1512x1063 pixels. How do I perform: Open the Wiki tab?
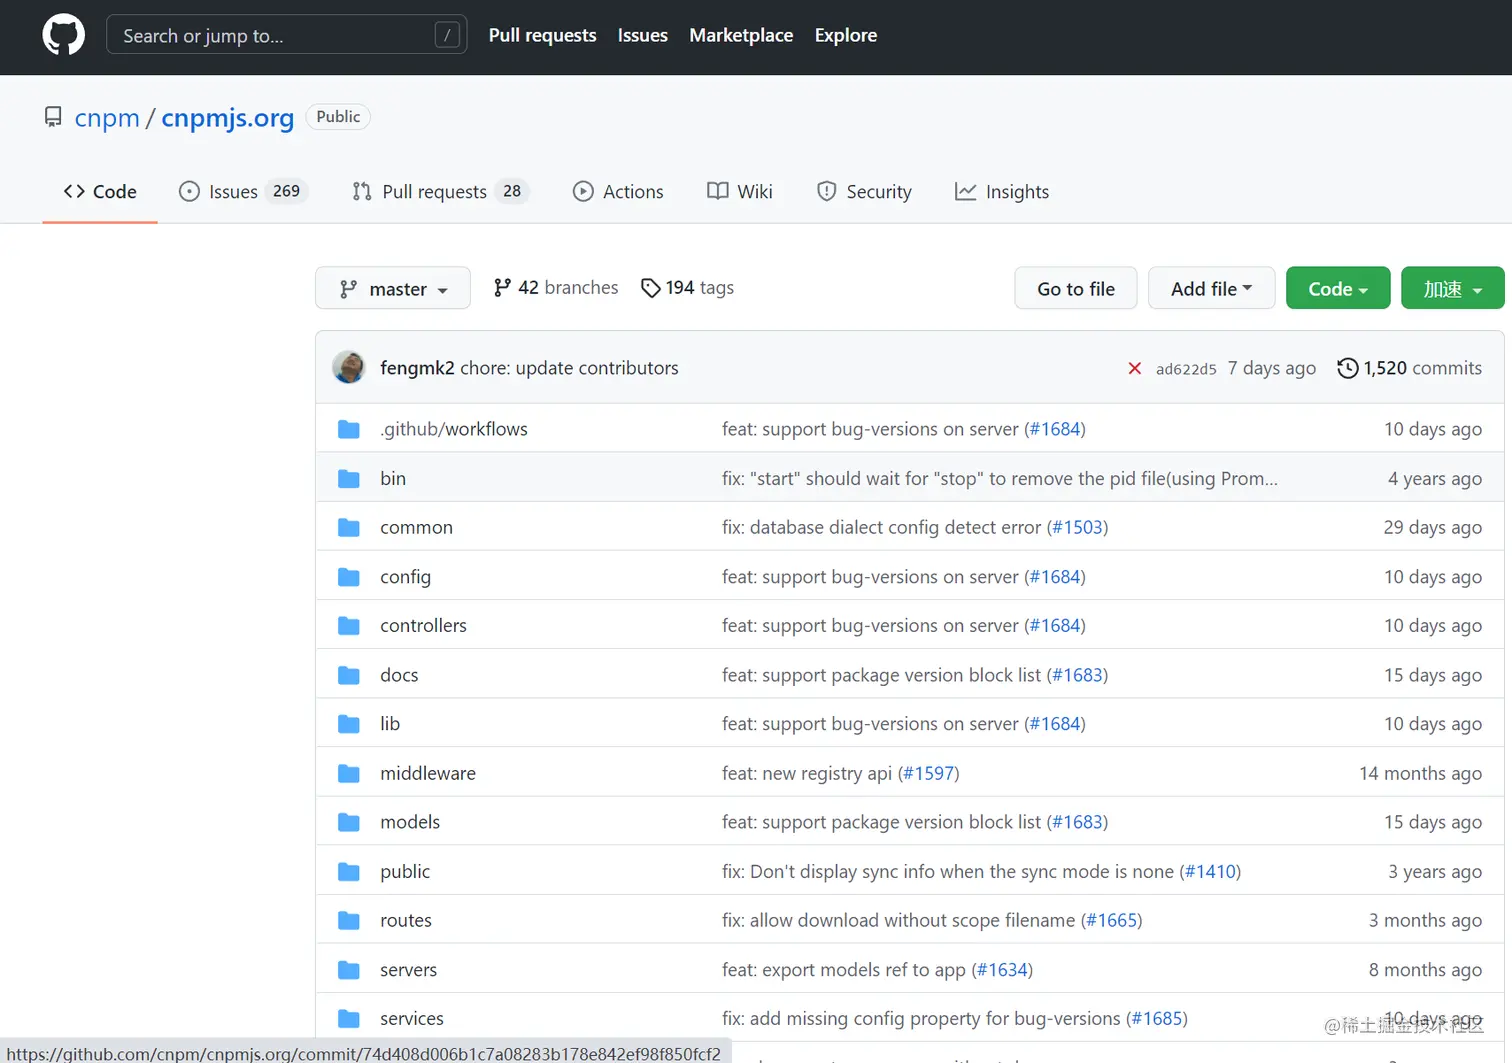coord(740,191)
